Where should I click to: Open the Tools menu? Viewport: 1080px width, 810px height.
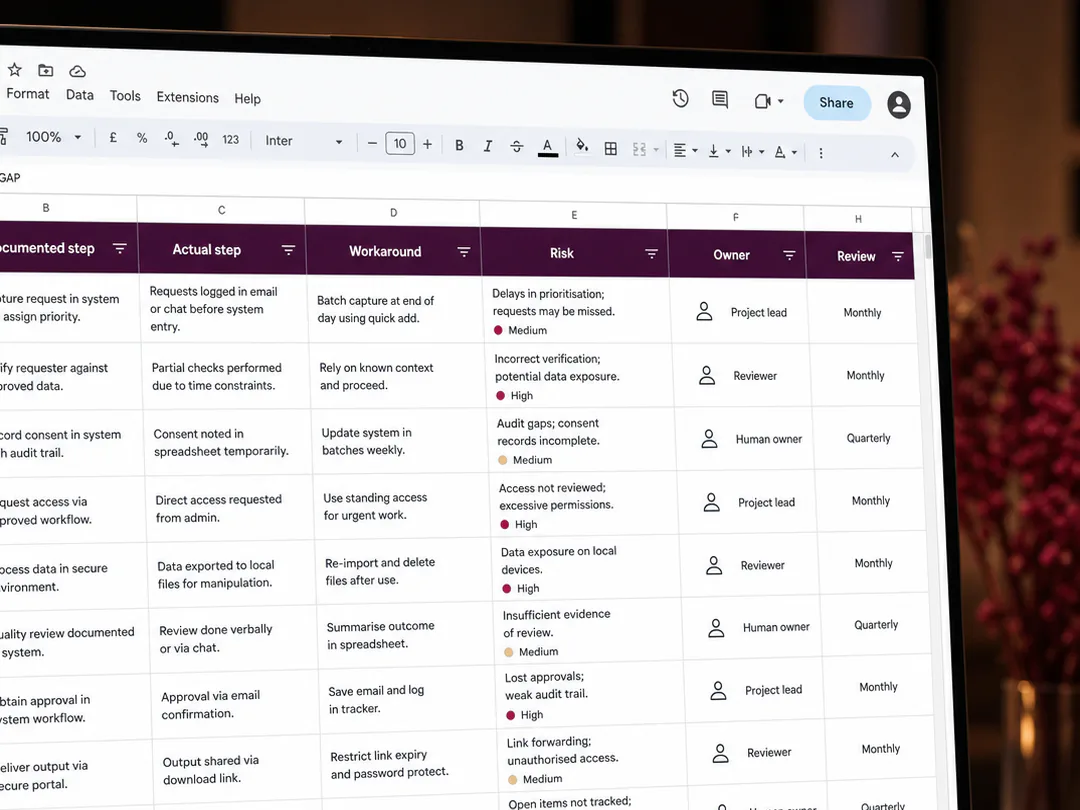tap(125, 96)
